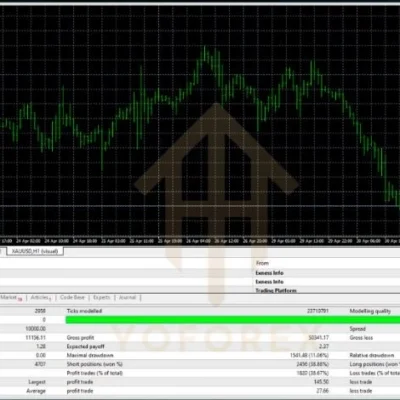Click the 'Ticks modelled' label
The image size is (400, 400).
(84, 311)
